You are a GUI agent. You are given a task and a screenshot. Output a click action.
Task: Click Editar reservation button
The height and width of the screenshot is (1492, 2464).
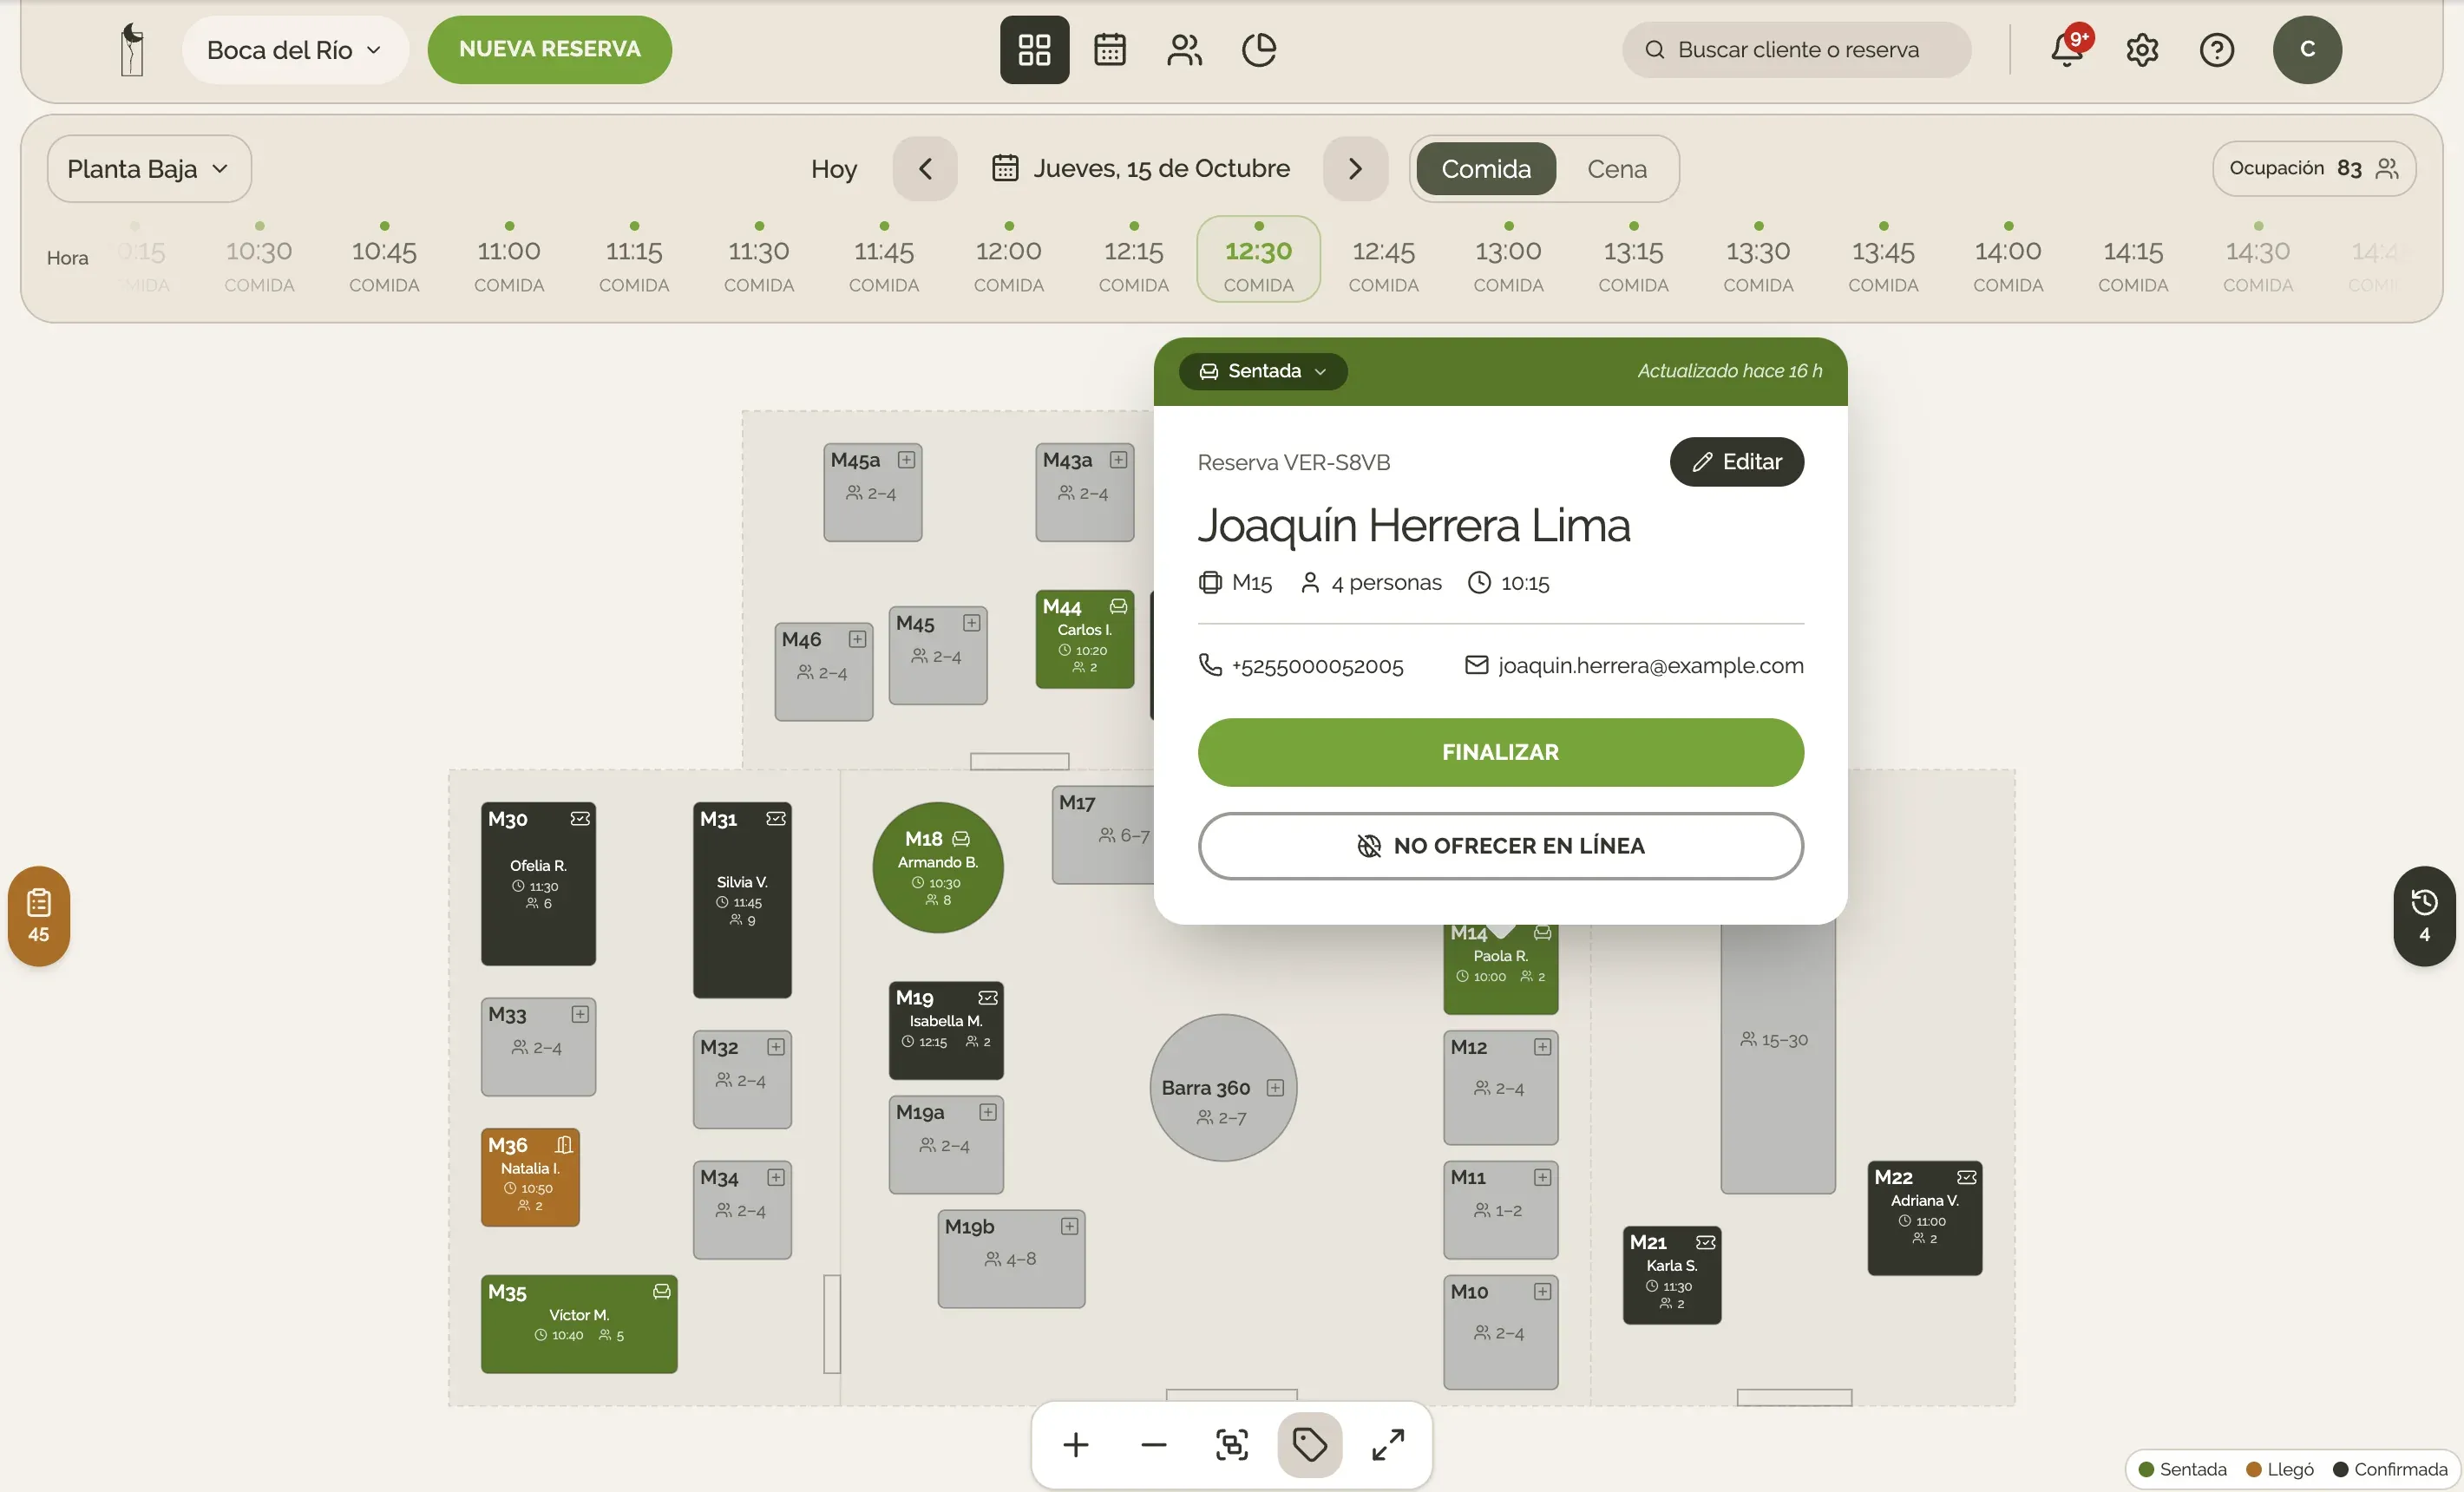coord(1737,462)
